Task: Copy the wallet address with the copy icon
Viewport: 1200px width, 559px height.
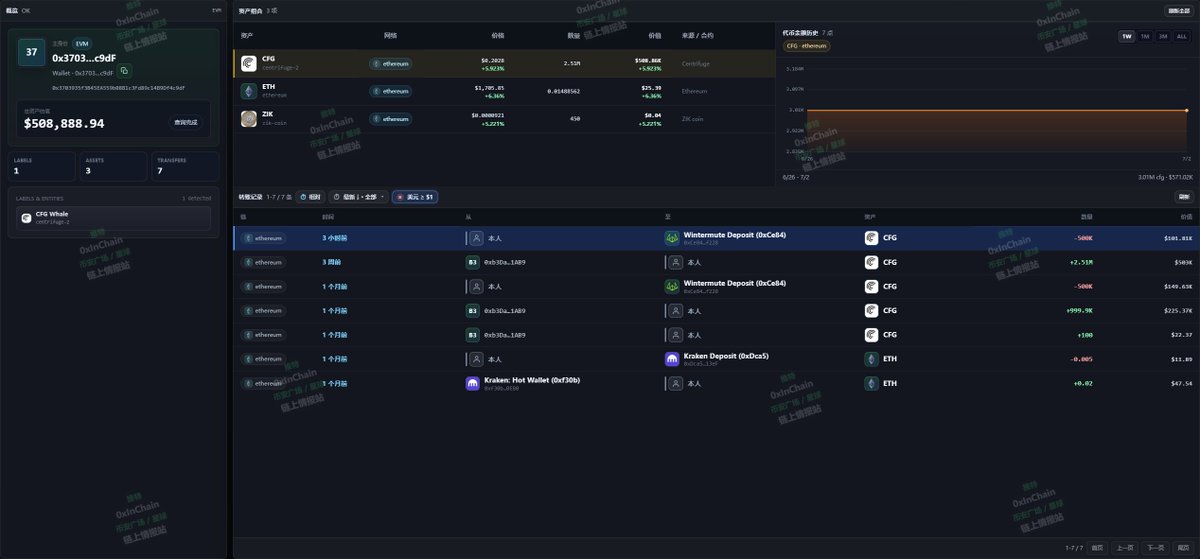Action: coord(125,71)
